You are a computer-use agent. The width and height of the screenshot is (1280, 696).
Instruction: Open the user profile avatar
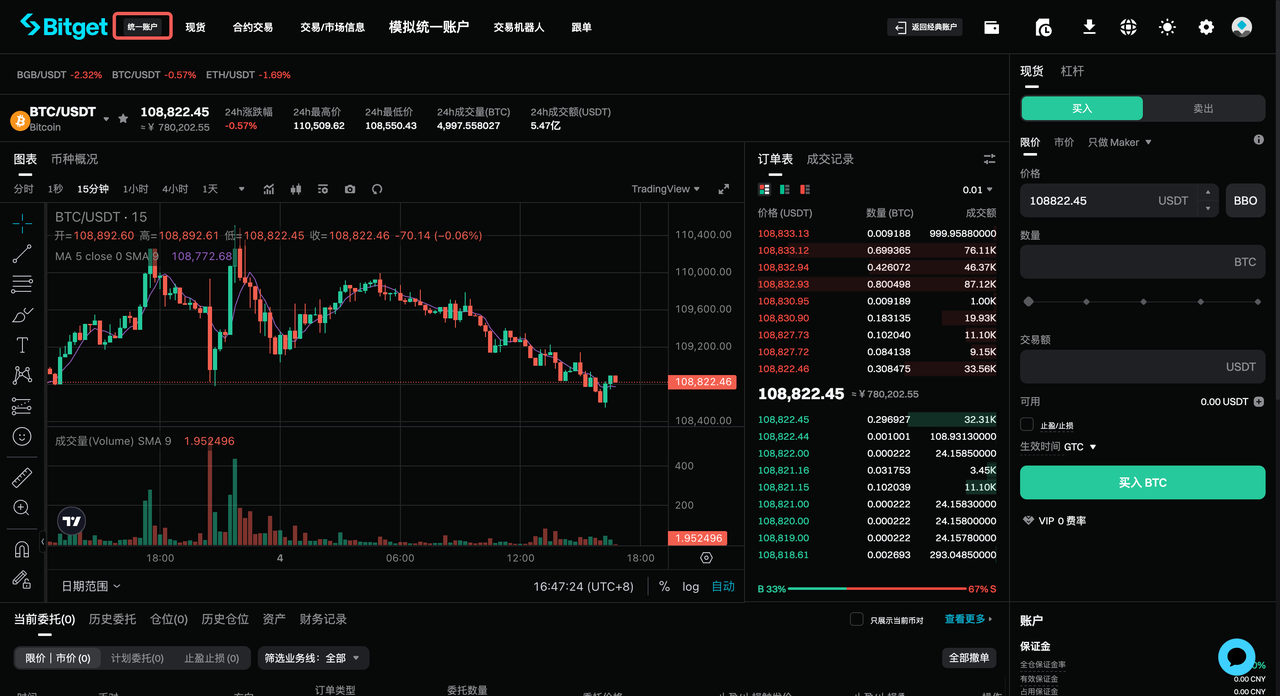pos(1242,27)
